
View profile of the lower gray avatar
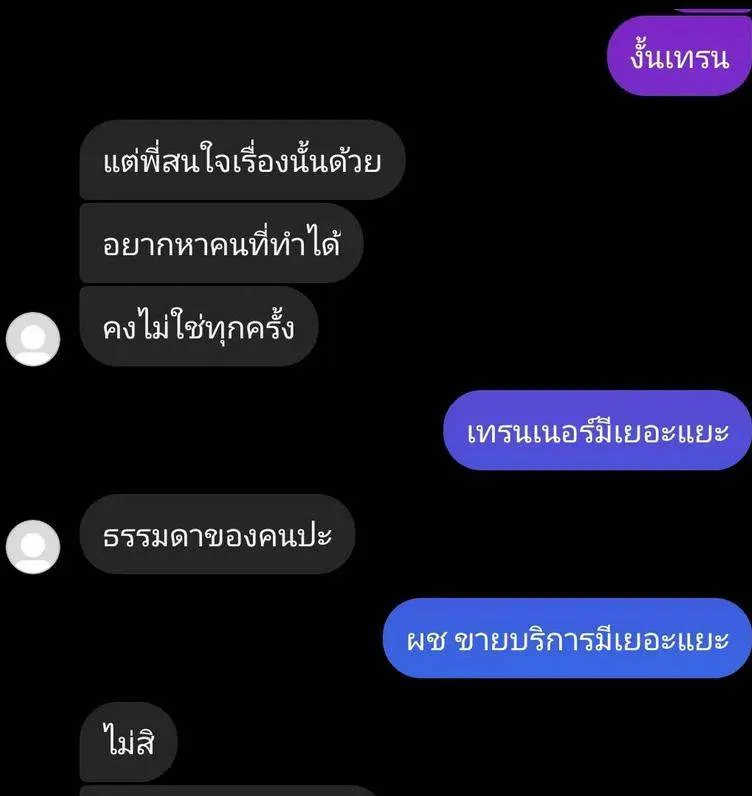(x=33, y=547)
